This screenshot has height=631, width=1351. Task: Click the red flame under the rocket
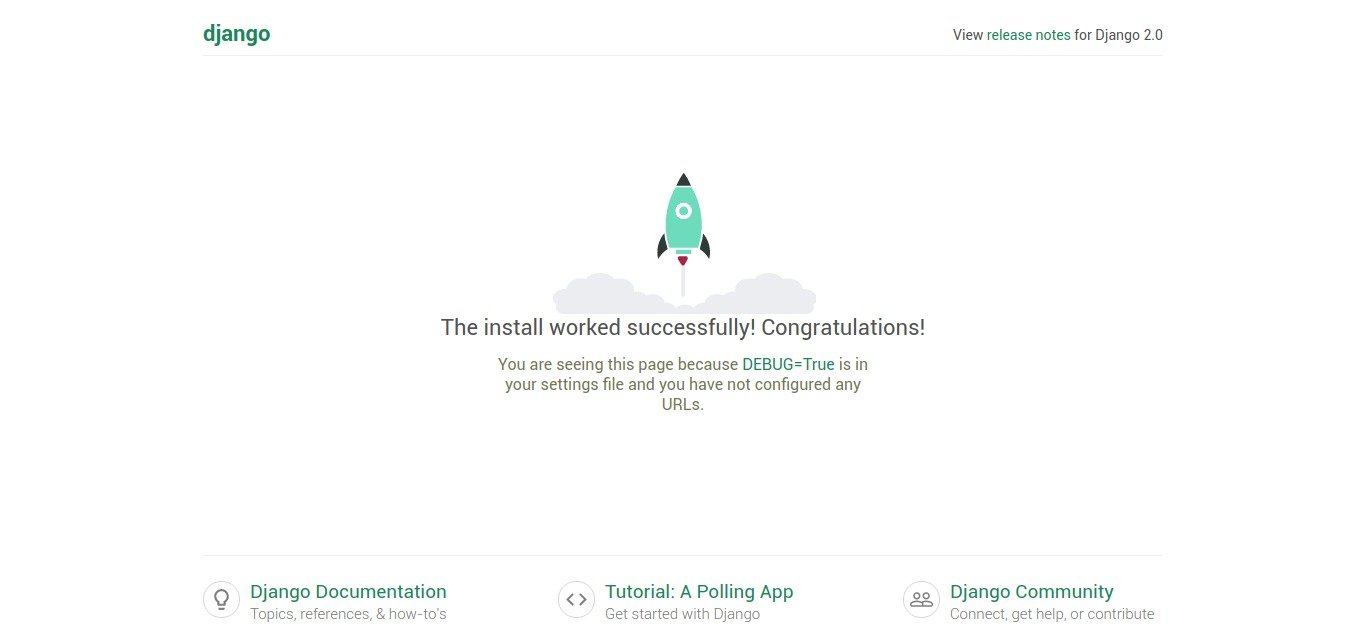pos(683,261)
